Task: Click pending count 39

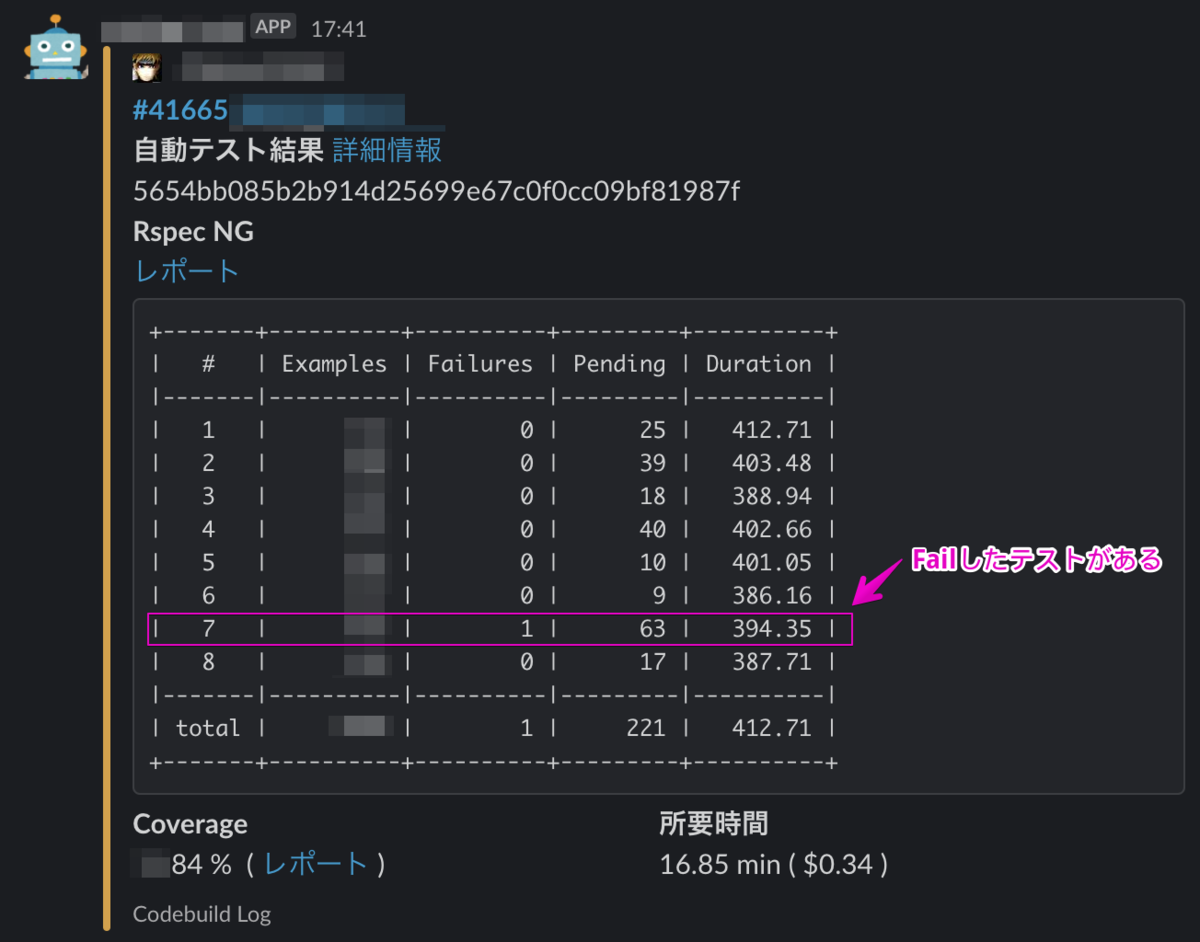Action: (x=652, y=464)
